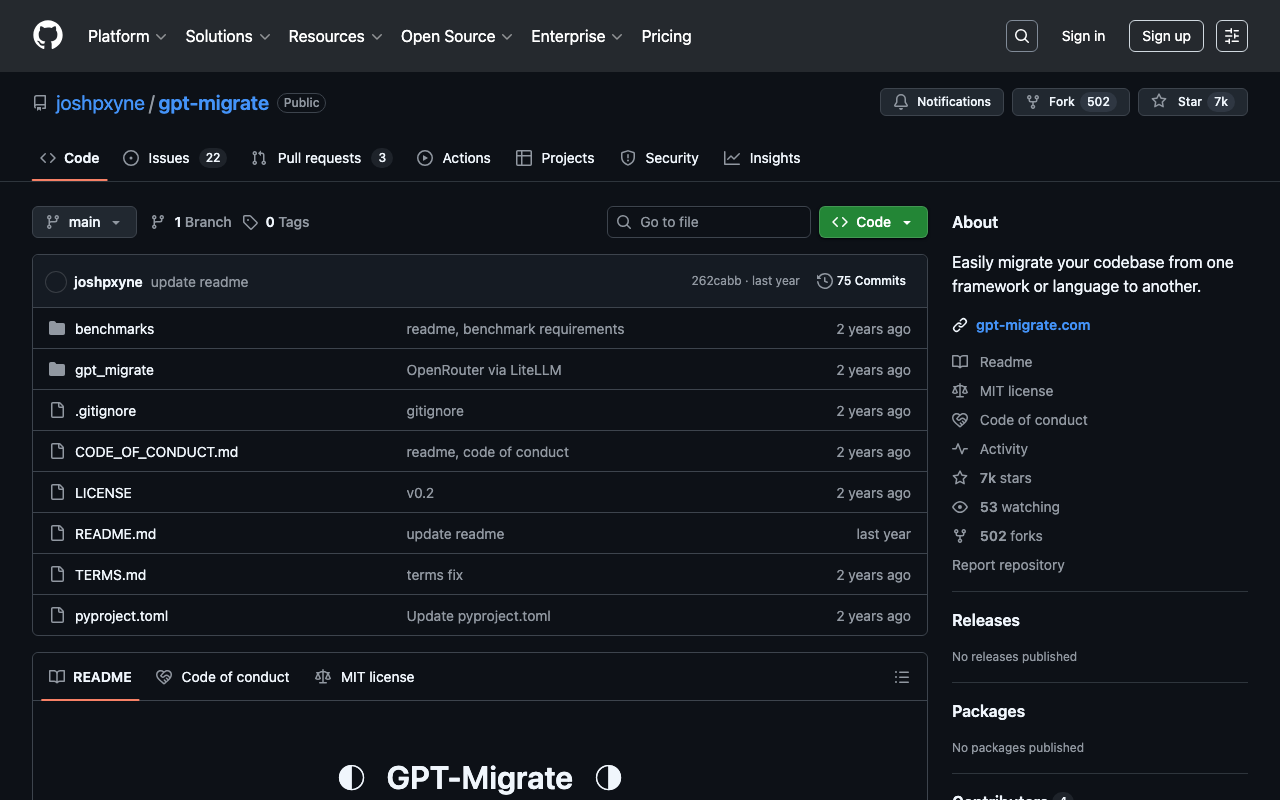Expand the green Code dropdown

pyautogui.click(x=872, y=222)
